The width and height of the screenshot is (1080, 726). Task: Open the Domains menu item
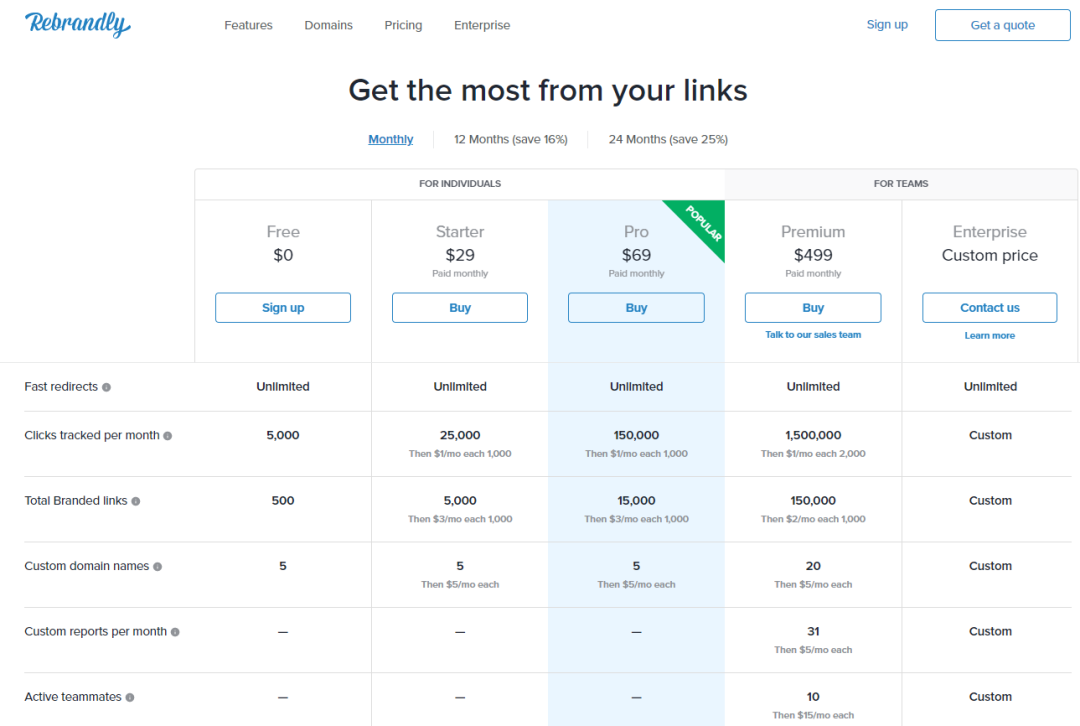329,25
